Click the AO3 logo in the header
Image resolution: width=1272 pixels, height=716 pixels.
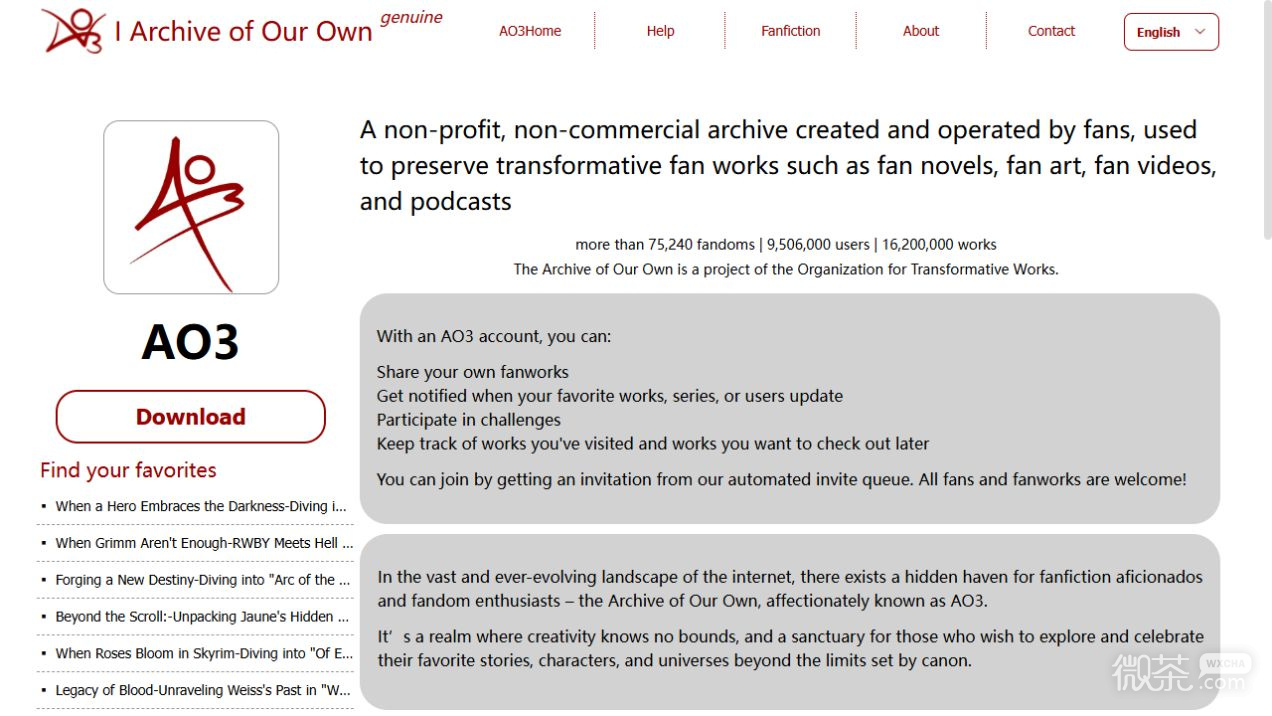73,31
